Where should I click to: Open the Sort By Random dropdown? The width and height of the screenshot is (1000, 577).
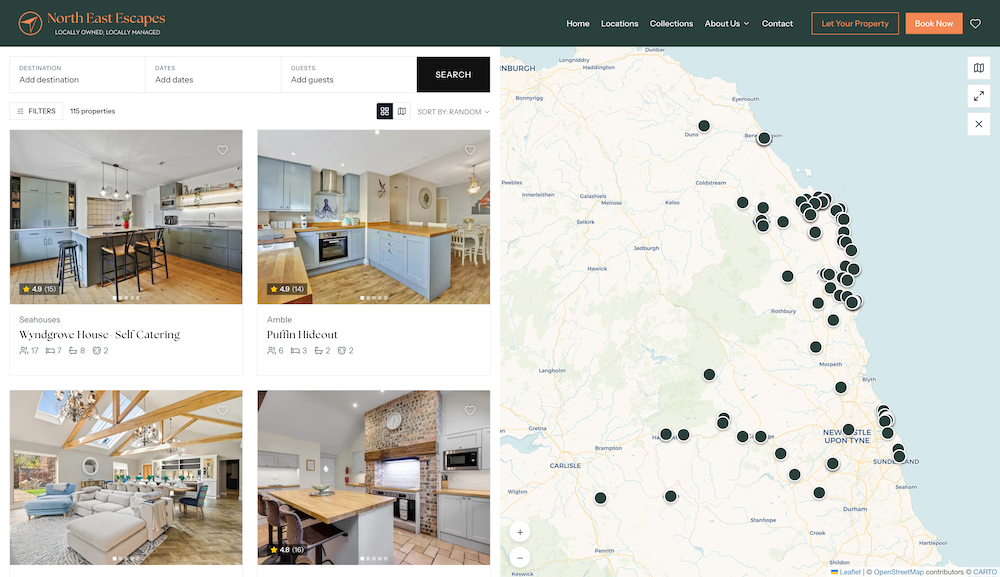pyautogui.click(x=453, y=112)
